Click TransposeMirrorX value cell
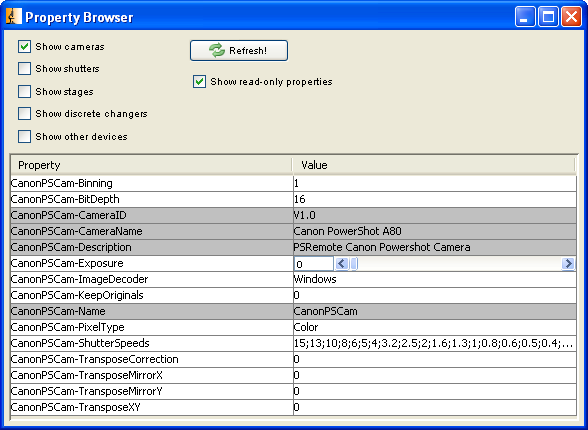588x430 pixels. [x=435, y=375]
